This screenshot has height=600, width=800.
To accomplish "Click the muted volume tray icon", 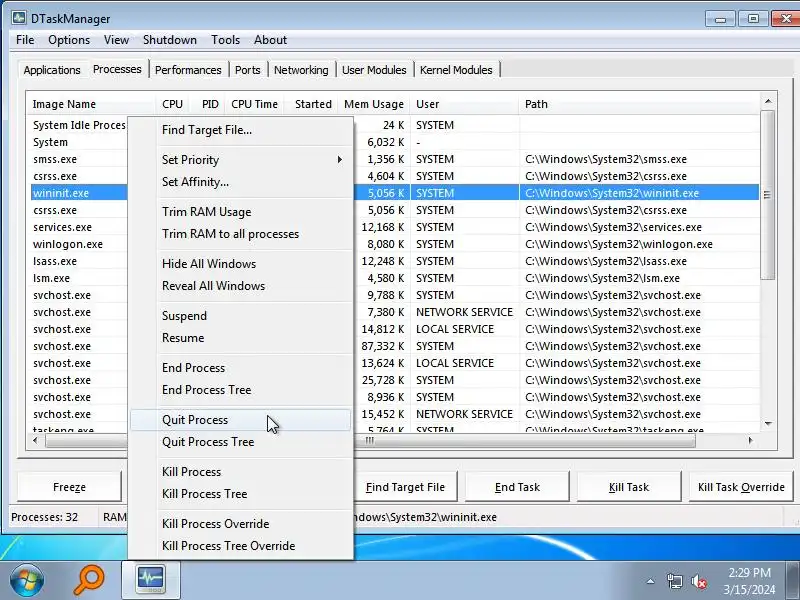I will pyautogui.click(x=698, y=581).
